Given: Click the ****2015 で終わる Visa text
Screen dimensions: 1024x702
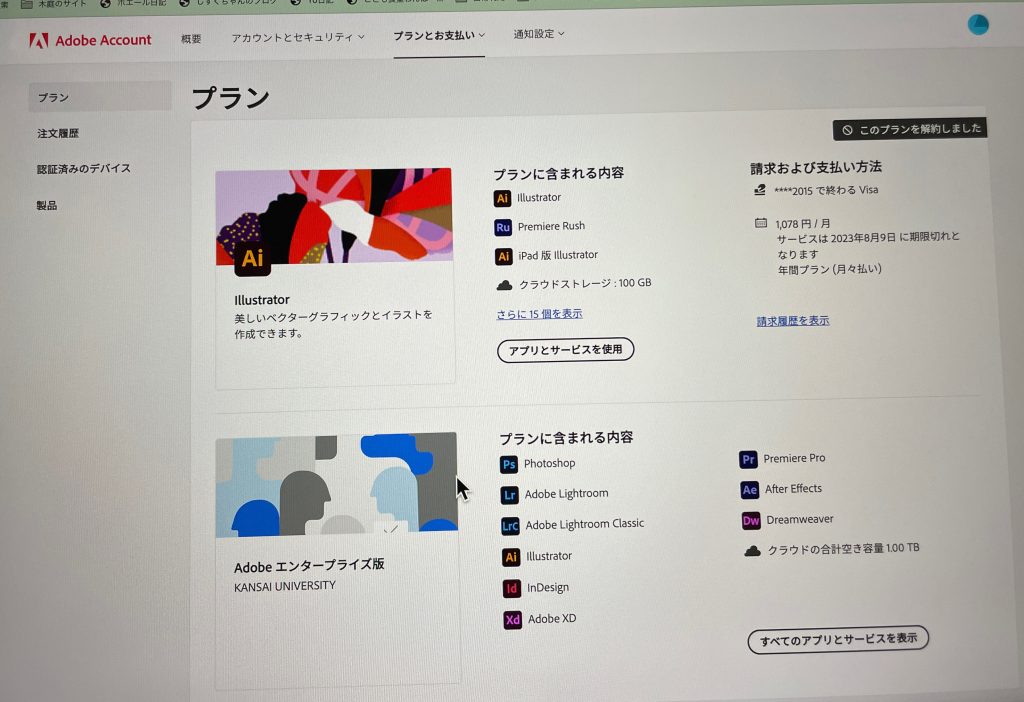Looking at the screenshot, I should (826, 191).
